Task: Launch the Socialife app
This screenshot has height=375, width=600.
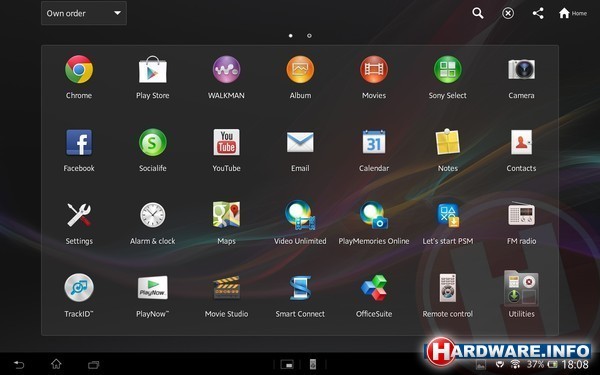Action: tap(153, 142)
